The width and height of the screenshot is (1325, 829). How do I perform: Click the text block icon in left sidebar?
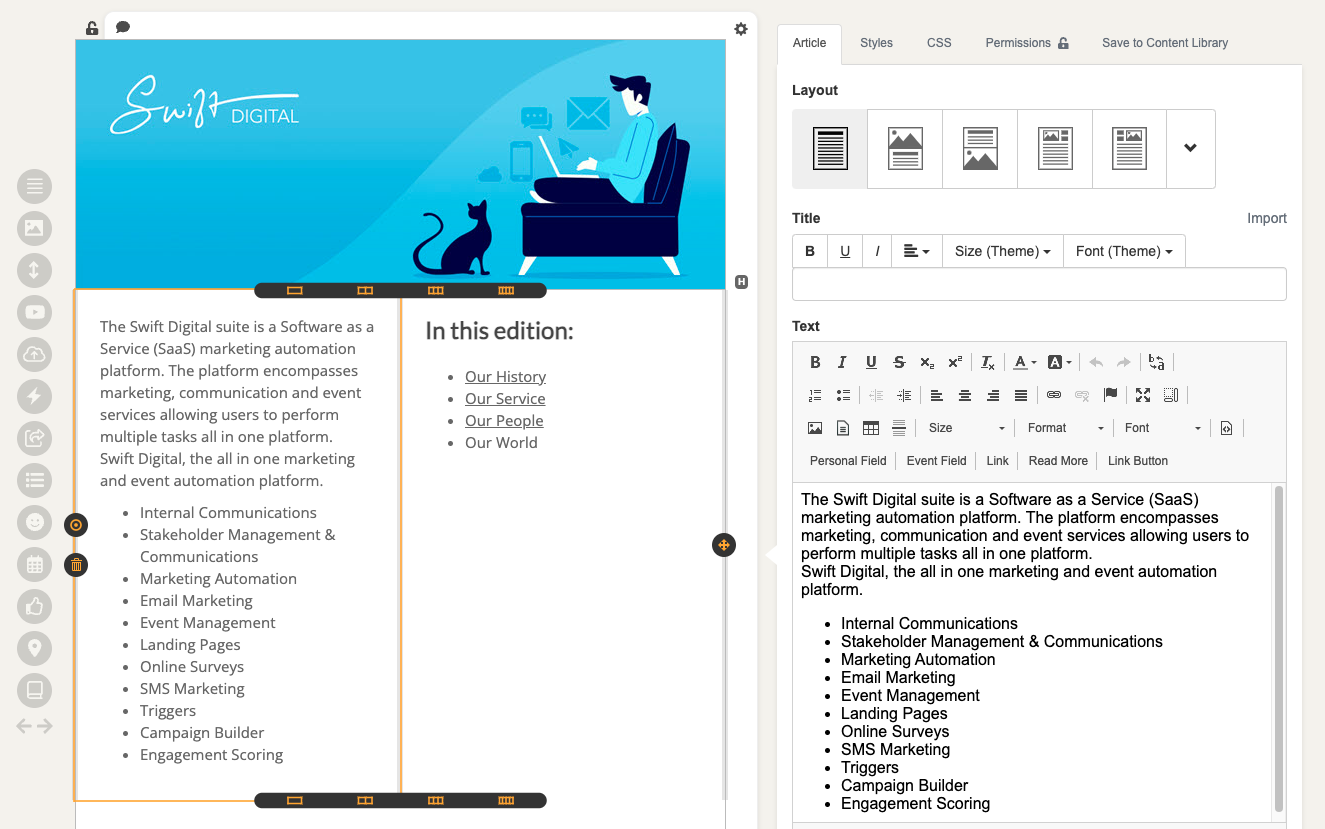click(x=35, y=186)
